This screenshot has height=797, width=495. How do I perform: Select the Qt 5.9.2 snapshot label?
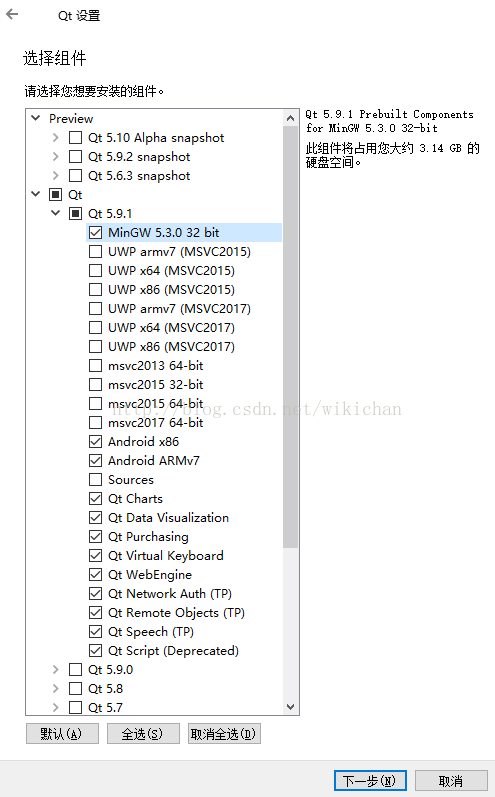pyautogui.click(x=139, y=157)
